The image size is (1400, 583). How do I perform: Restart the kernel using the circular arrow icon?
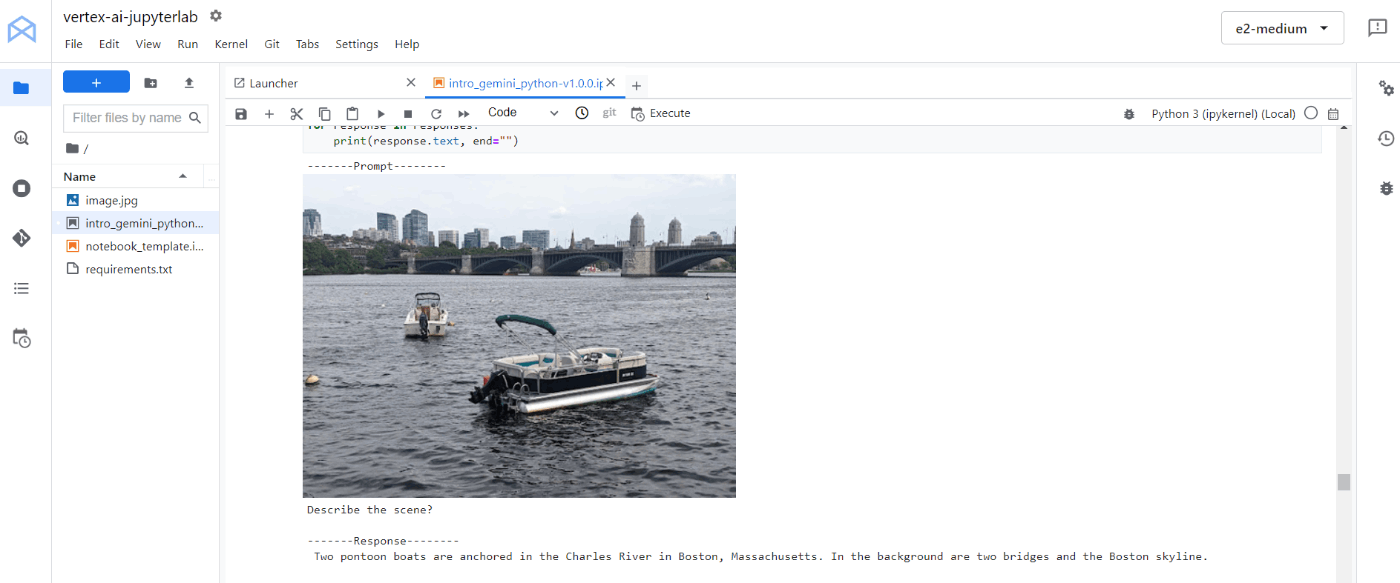click(436, 114)
